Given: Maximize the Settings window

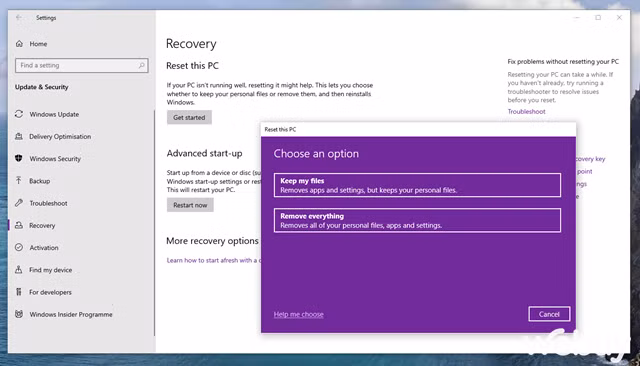Looking at the screenshot, I should 598,18.
